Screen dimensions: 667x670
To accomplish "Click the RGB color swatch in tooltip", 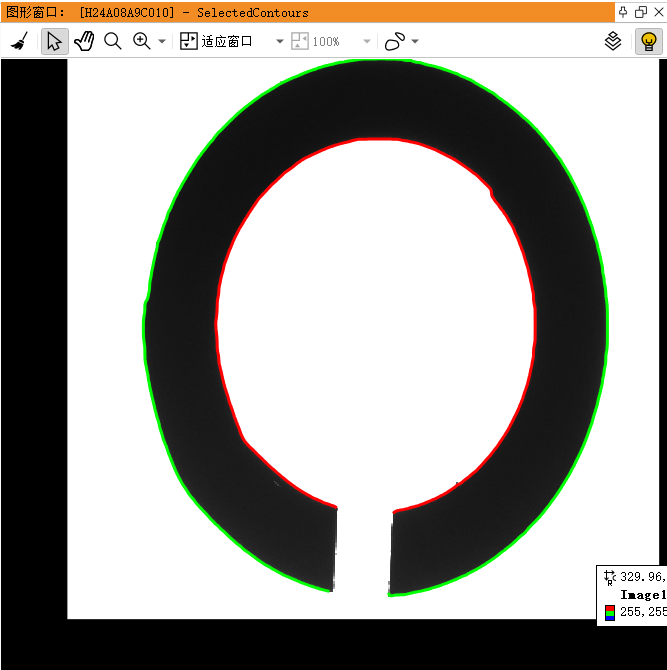I will tap(610, 612).
